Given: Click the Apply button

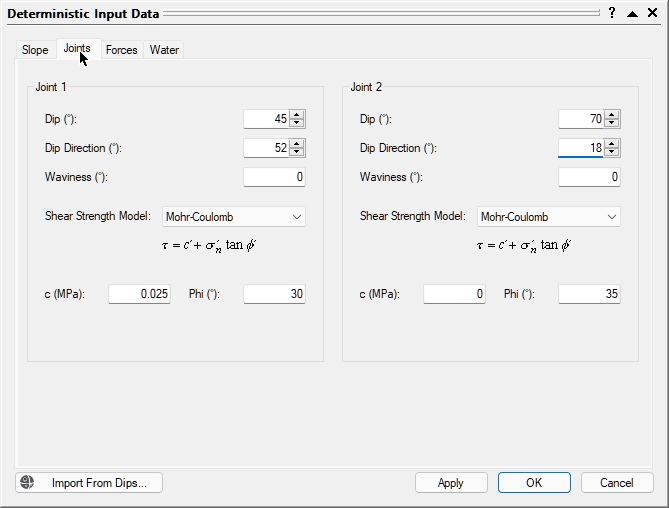Looking at the screenshot, I should (x=451, y=482).
